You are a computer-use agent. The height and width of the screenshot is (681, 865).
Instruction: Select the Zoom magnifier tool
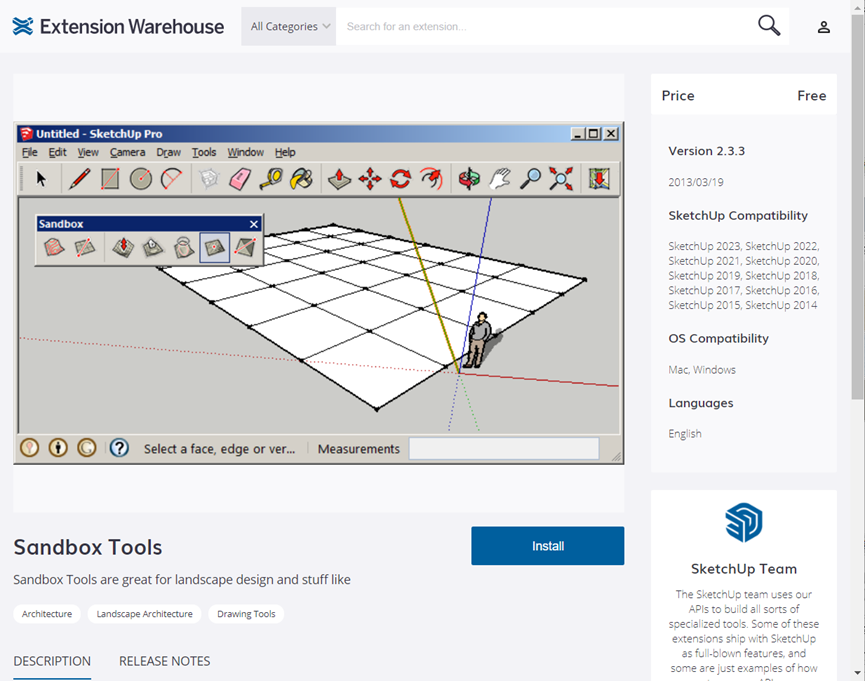[530, 179]
